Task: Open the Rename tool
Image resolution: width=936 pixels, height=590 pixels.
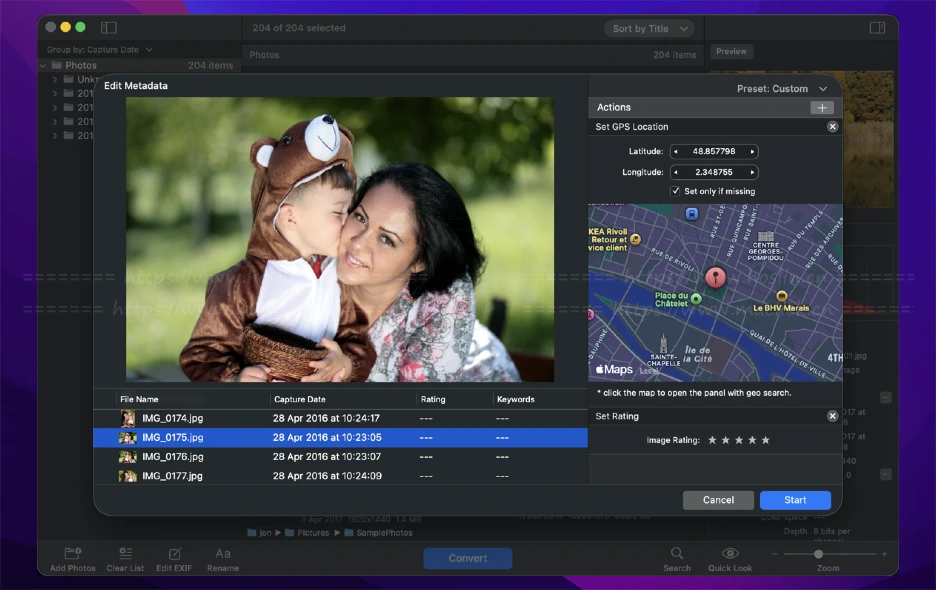Action: pyautogui.click(x=223, y=554)
